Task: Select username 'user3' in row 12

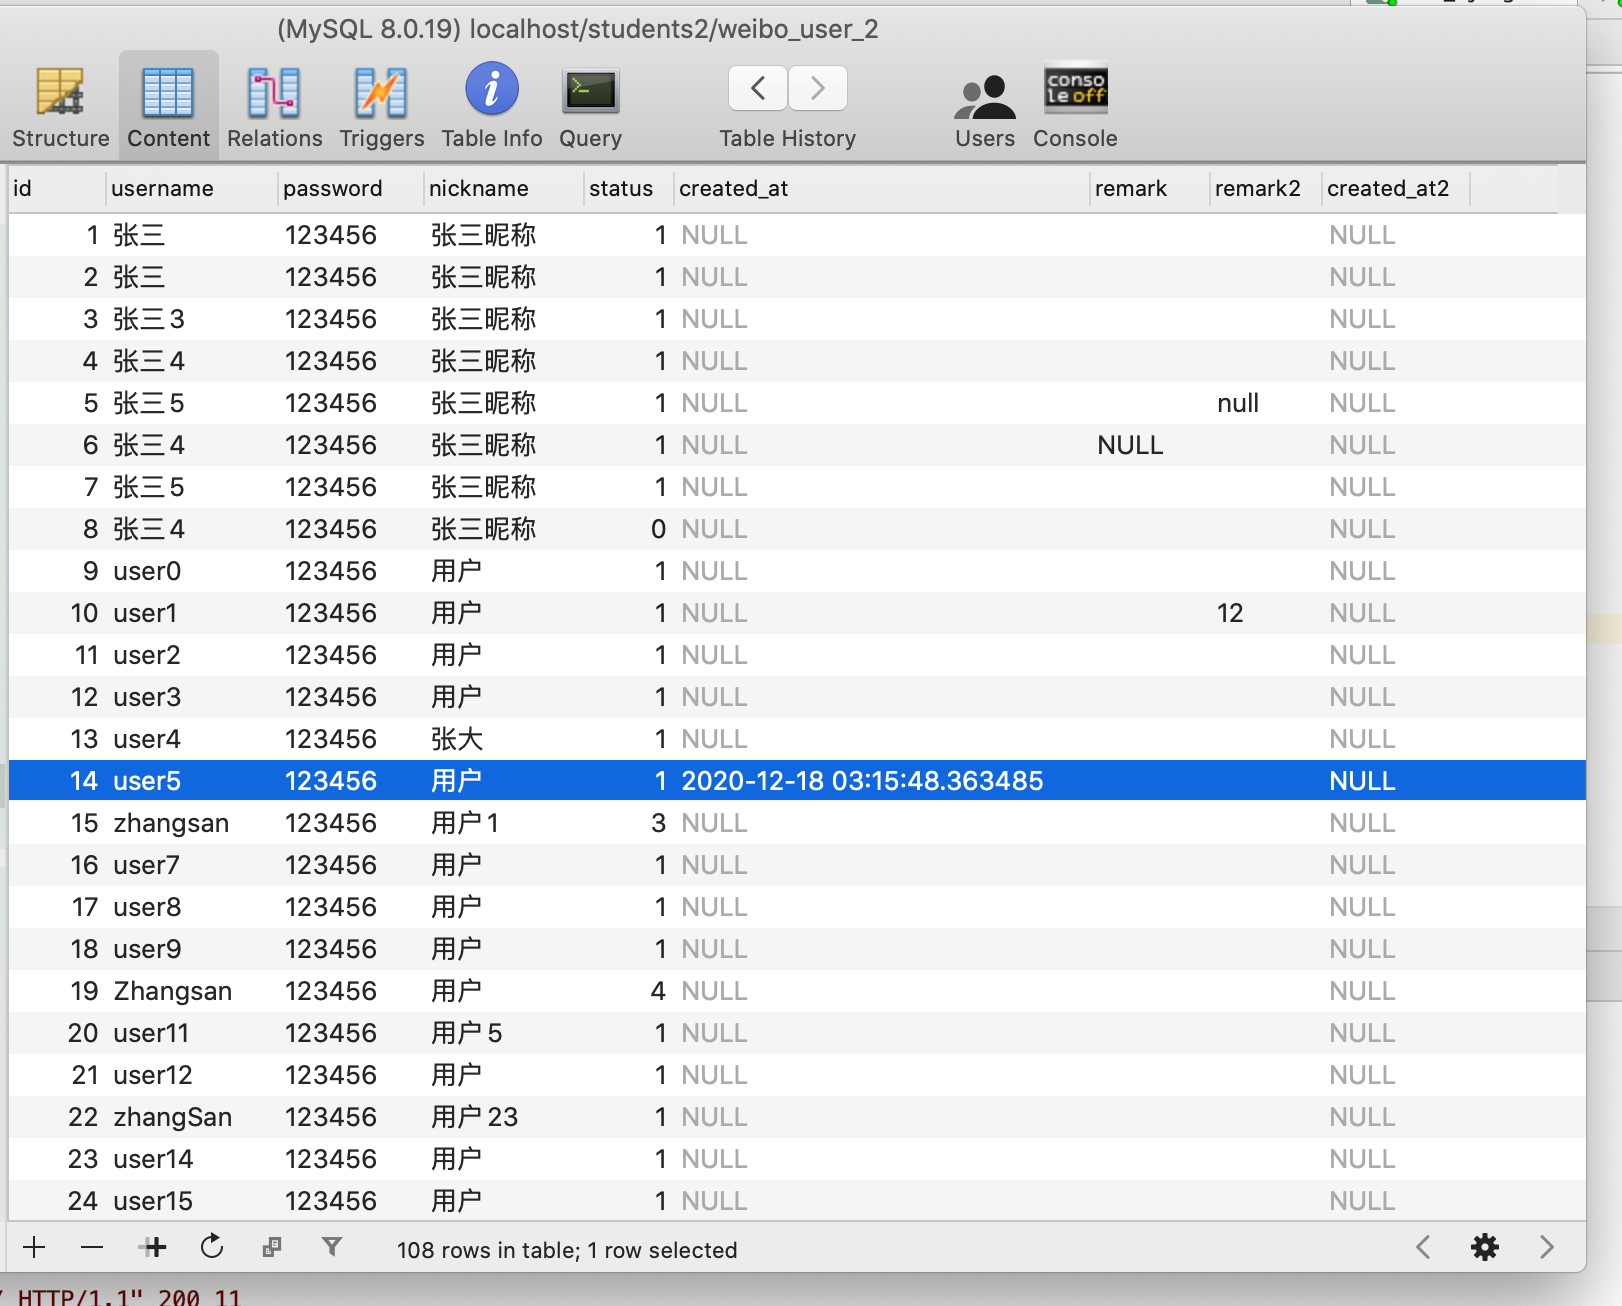Action: pos(147,697)
